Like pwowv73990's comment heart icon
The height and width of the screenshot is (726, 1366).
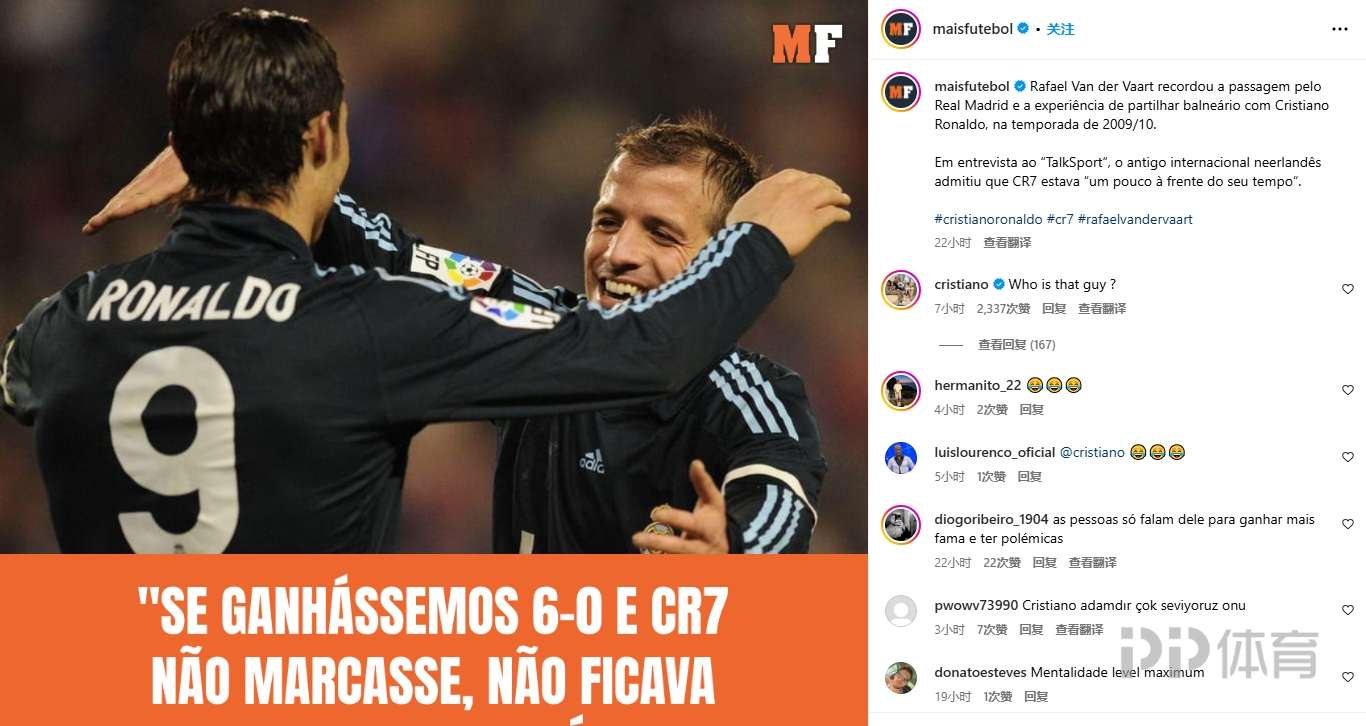tap(1348, 610)
